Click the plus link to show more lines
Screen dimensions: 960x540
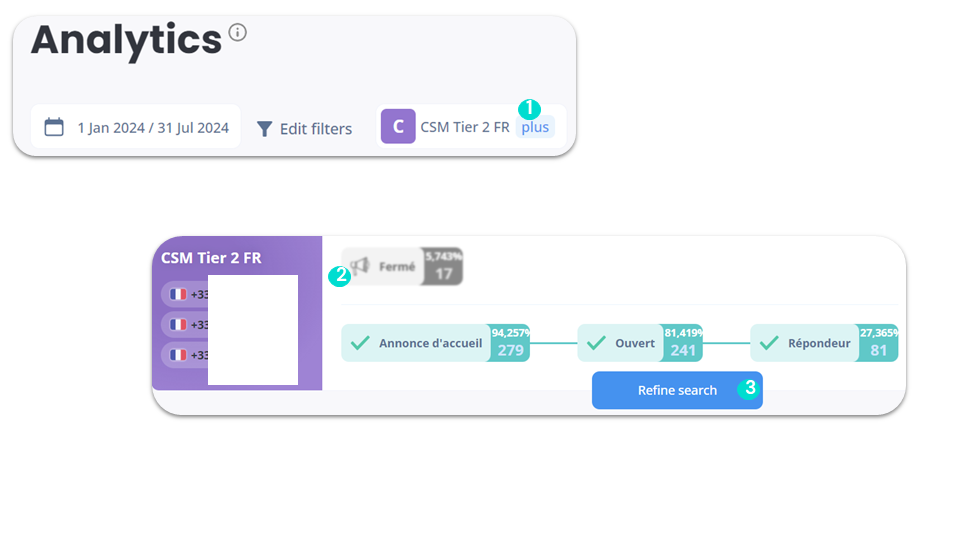click(x=535, y=127)
